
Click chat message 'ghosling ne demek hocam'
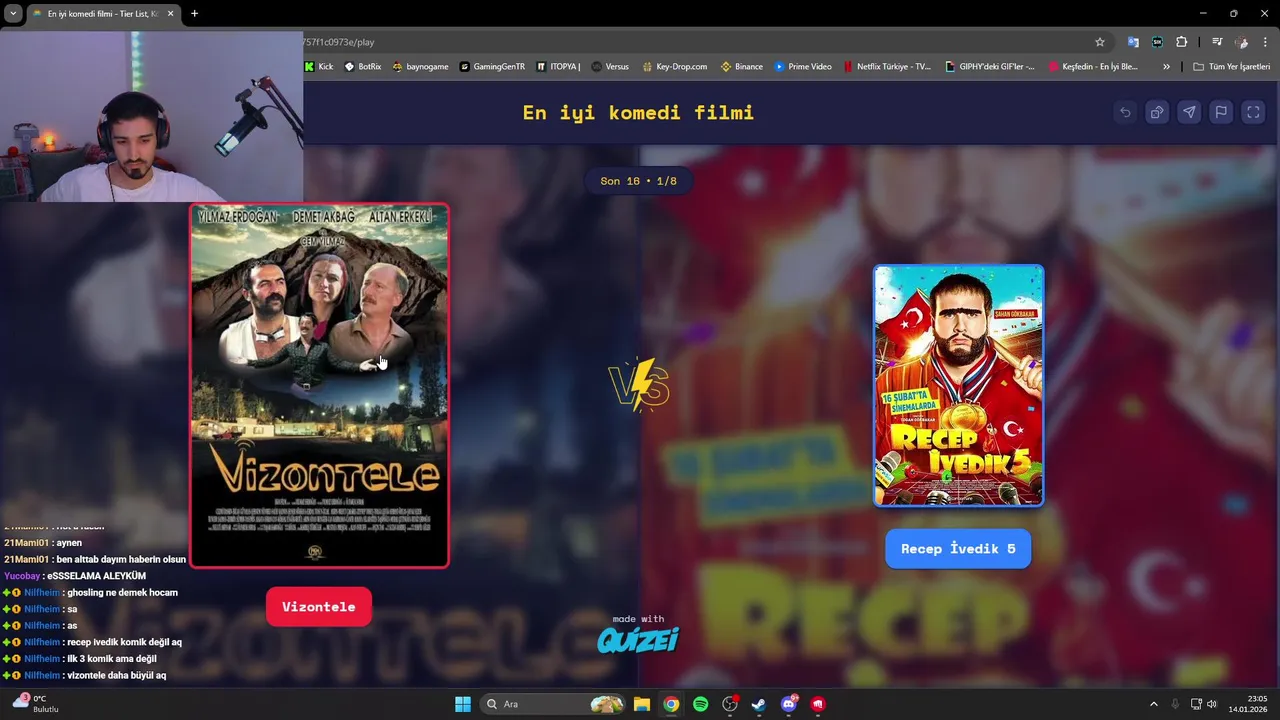[121, 592]
